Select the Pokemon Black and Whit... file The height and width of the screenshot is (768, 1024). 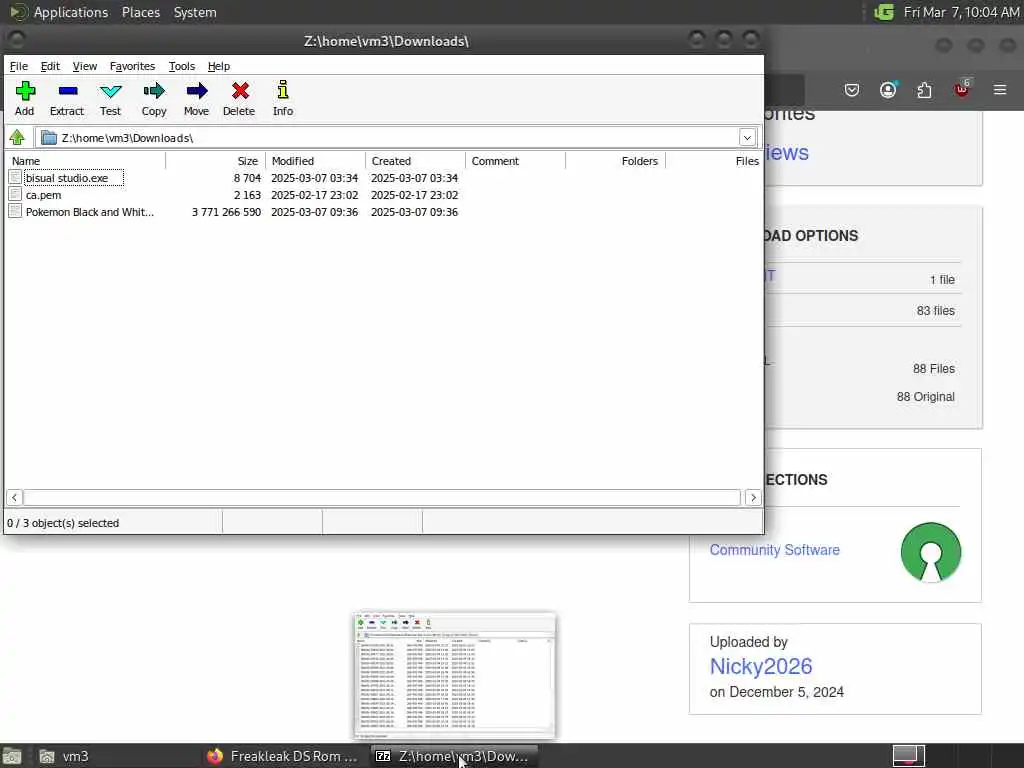(x=90, y=212)
